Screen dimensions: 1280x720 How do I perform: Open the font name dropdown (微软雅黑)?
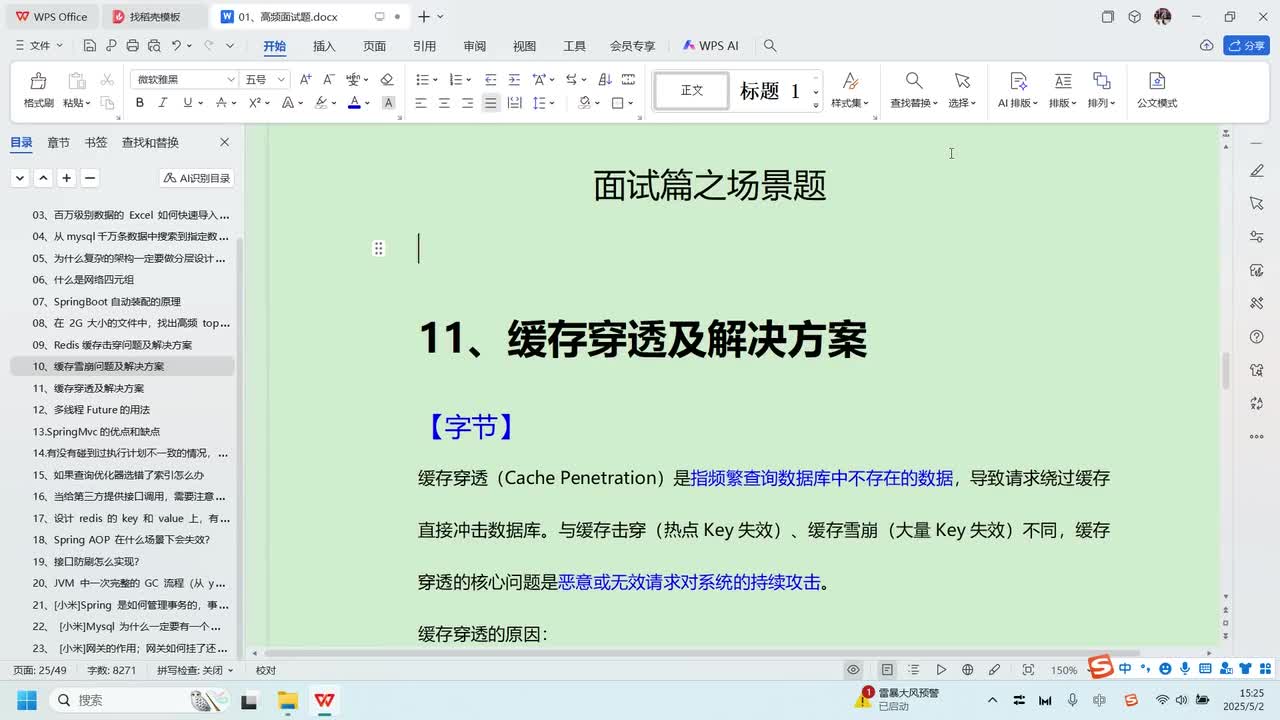coord(231,80)
